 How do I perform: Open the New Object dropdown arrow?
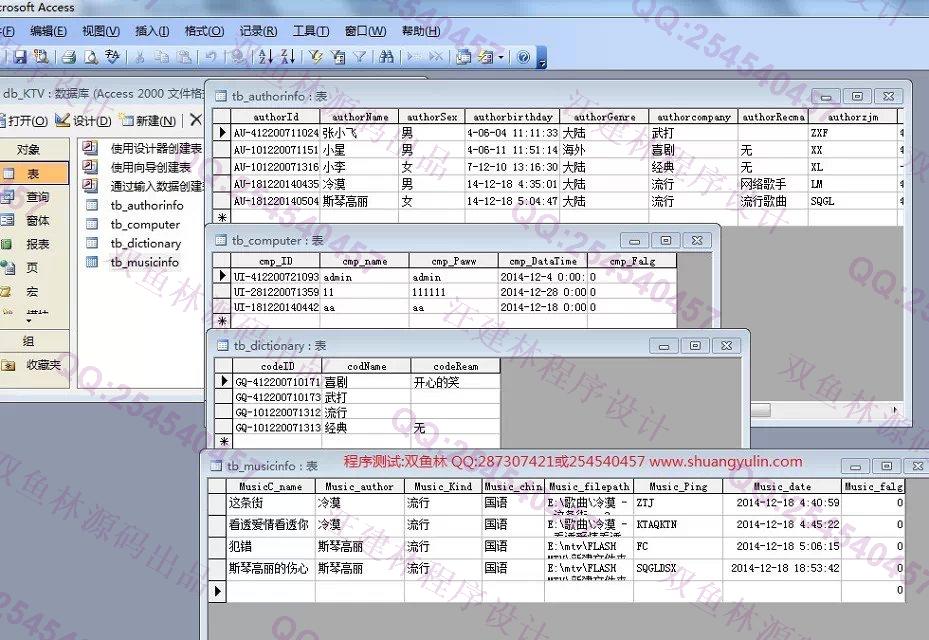(x=501, y=57)
